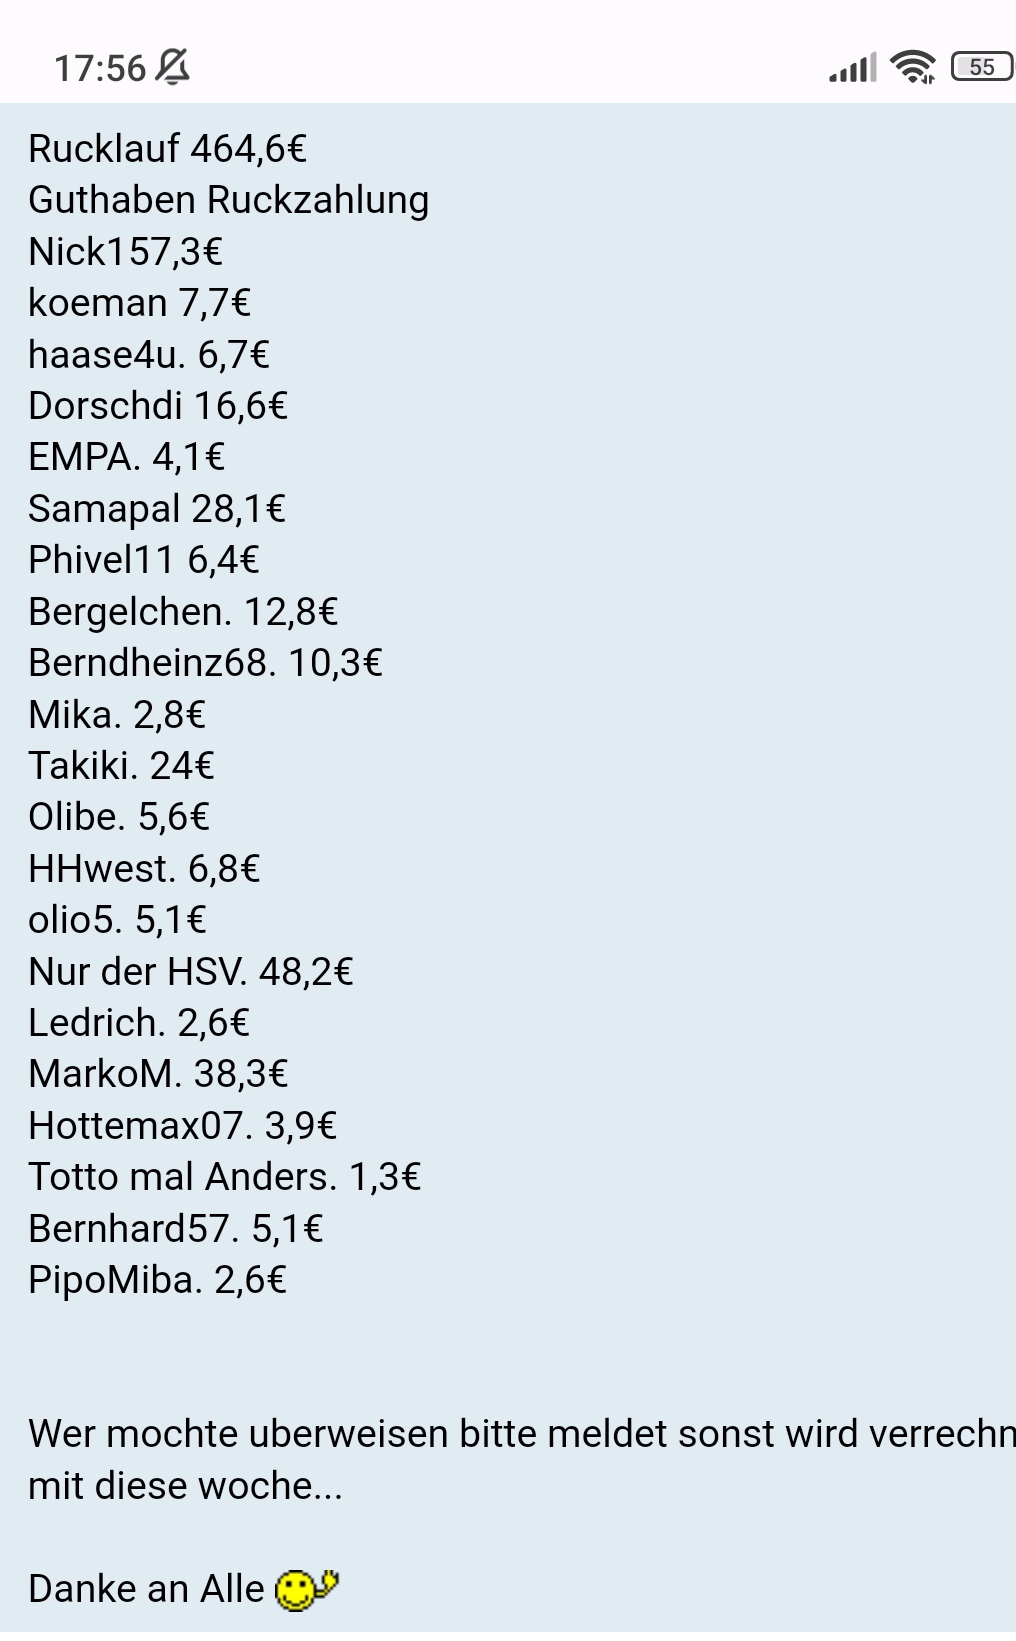
Task: Select the Berndheinz68 10,3€ entry
Action: coord(205,663)
